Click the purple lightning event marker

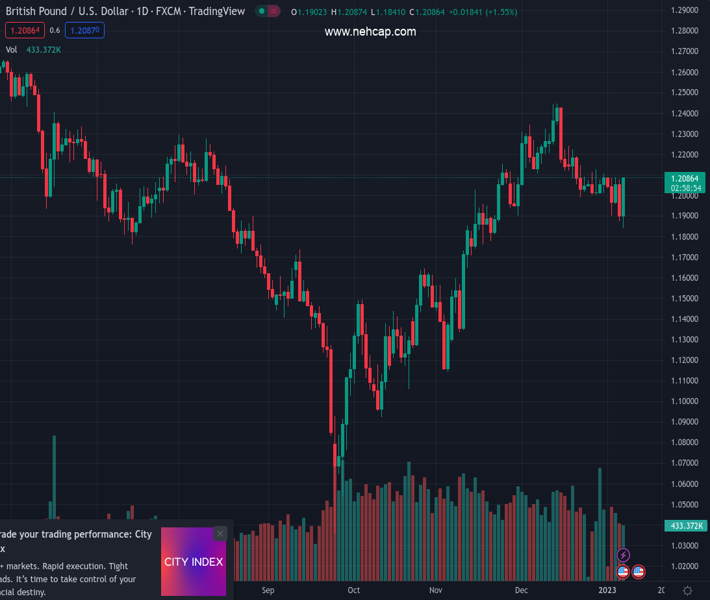pos(624,555)
